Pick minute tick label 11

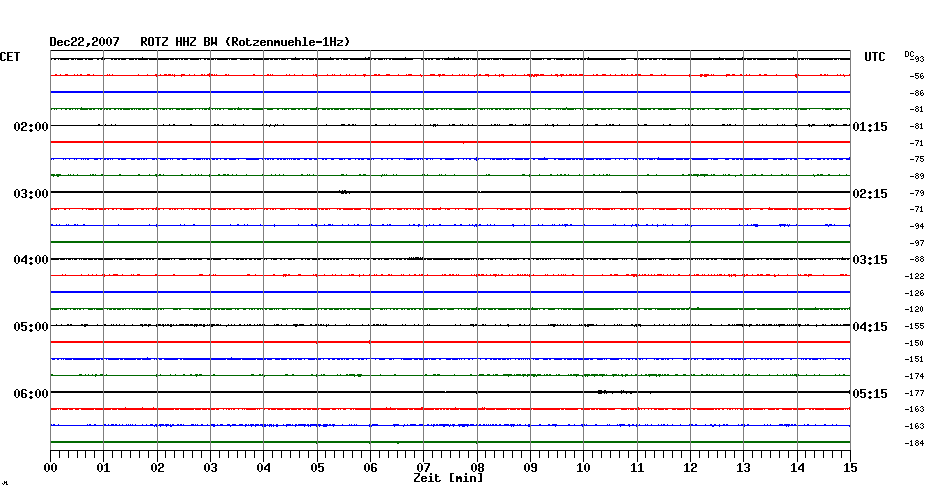click(637, 468)
